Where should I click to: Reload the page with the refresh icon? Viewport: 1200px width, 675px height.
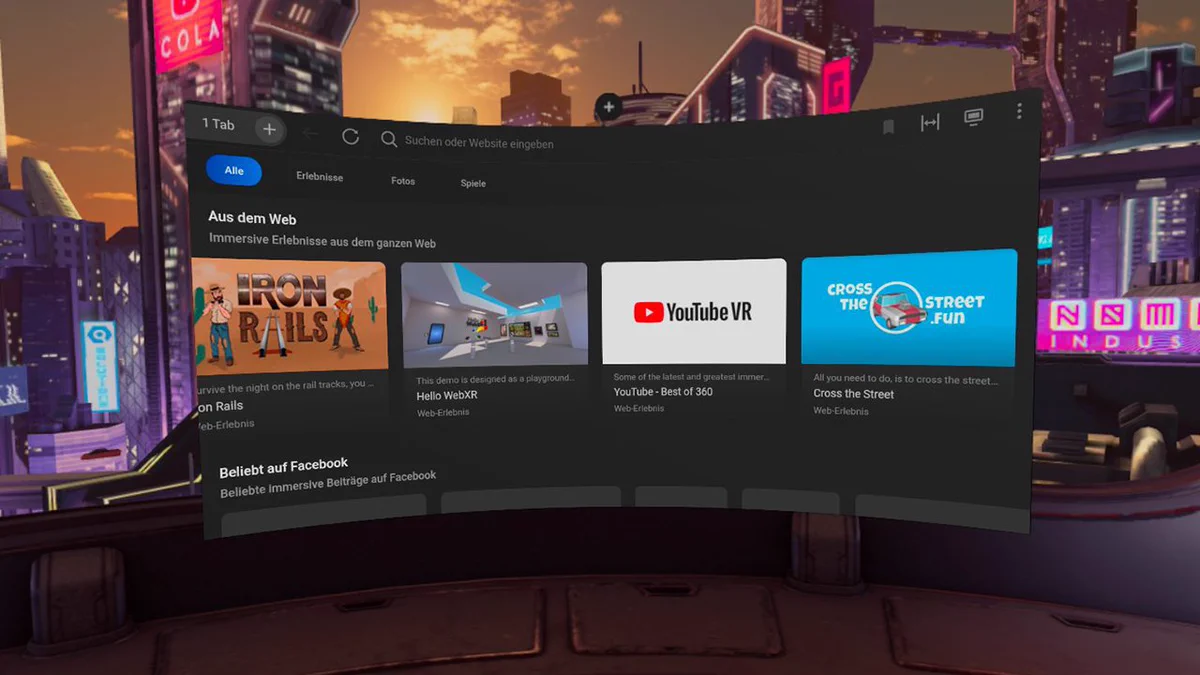click(x=350, y=137)
